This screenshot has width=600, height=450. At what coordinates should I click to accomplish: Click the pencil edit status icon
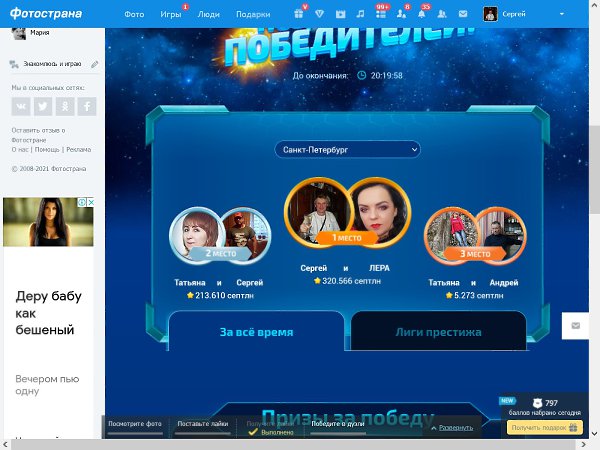click(x=94, y=64)
